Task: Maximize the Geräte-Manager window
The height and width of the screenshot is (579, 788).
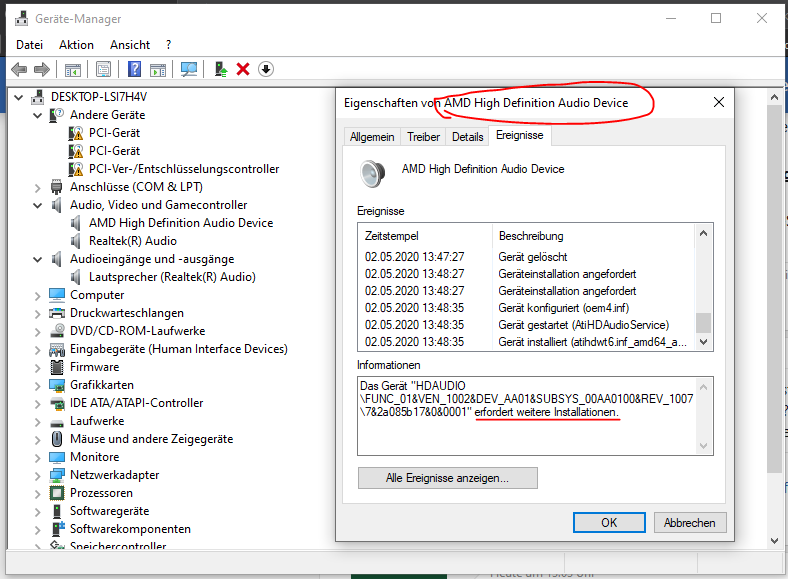Action: click(x=716, y=19)
